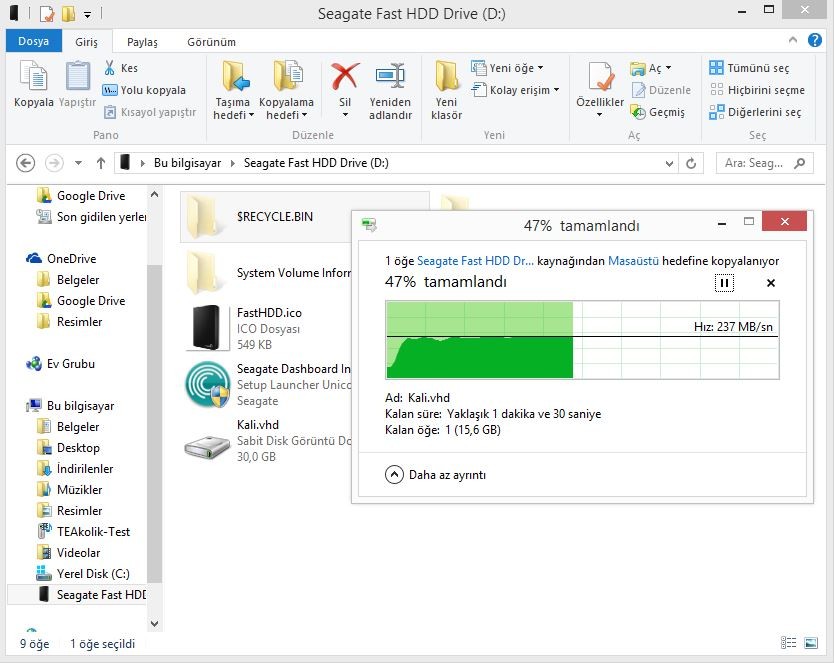Image resolution: width=834 pixels, height=663 pixels.
Task: Select Son gidilen yerler in sidebar
Action: [90, 216]
